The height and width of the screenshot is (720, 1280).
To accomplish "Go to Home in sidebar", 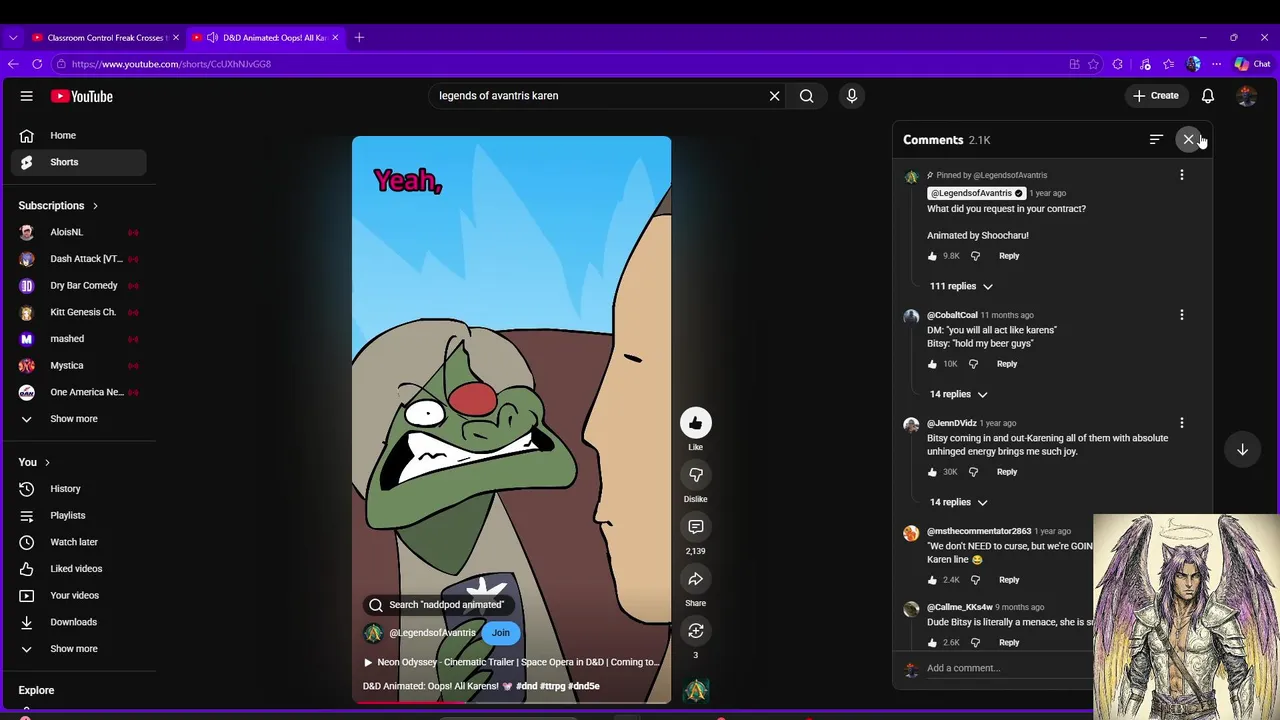I will [x=78, y=135].
